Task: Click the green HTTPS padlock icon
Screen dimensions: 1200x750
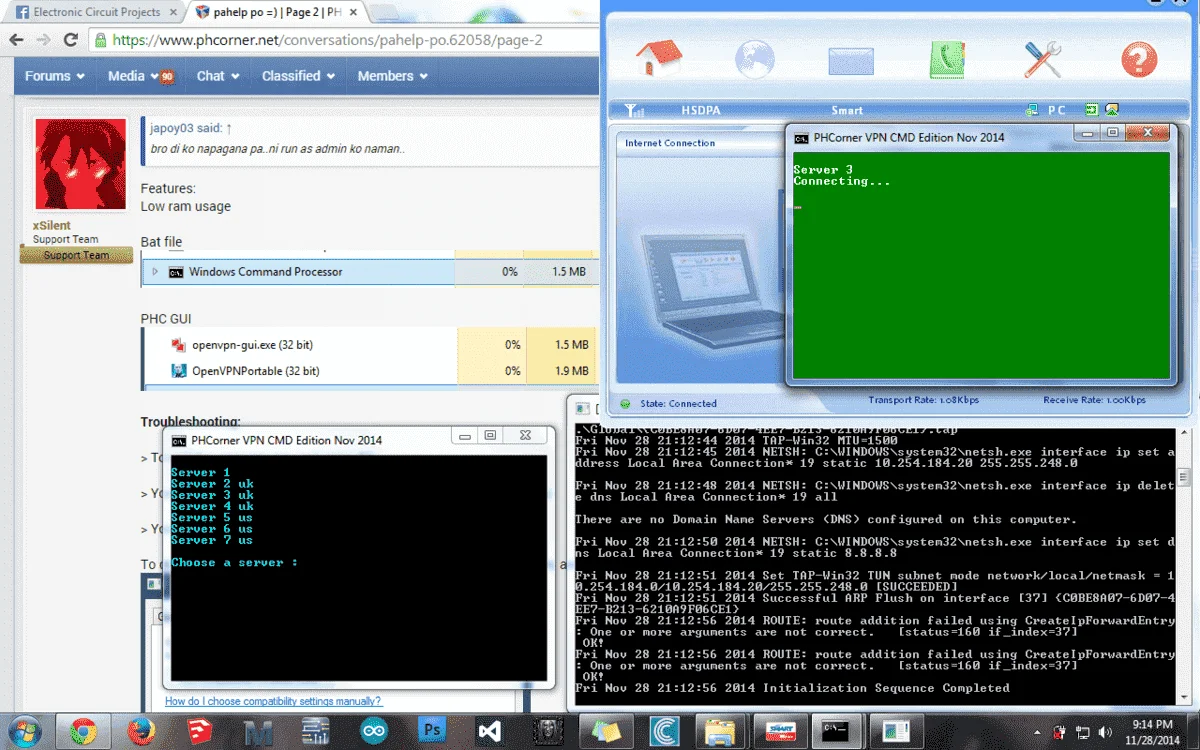Action: [x=101, y=40]
